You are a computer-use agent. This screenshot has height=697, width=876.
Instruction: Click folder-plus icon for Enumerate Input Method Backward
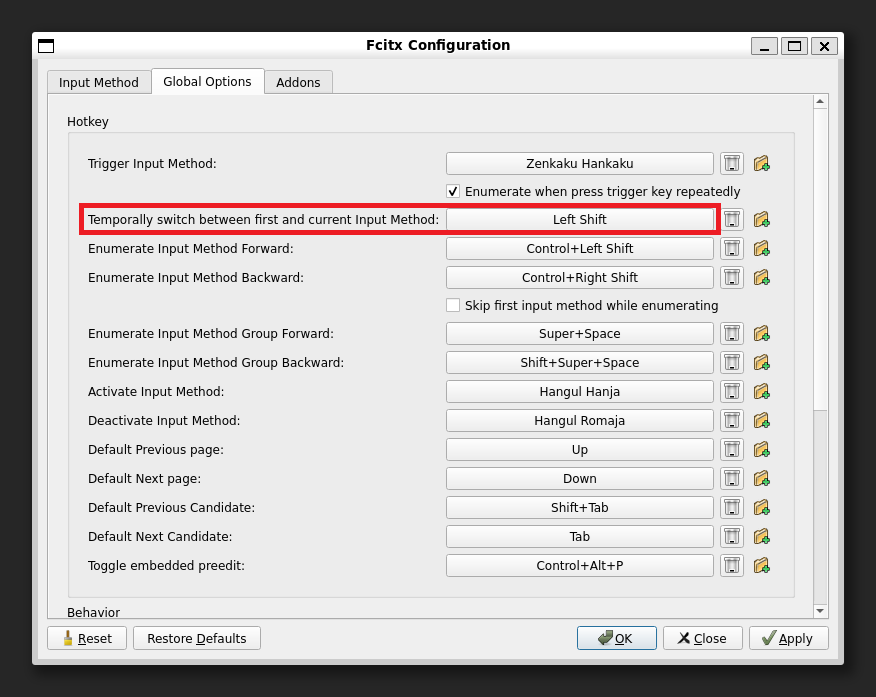[x=761, y=278]
